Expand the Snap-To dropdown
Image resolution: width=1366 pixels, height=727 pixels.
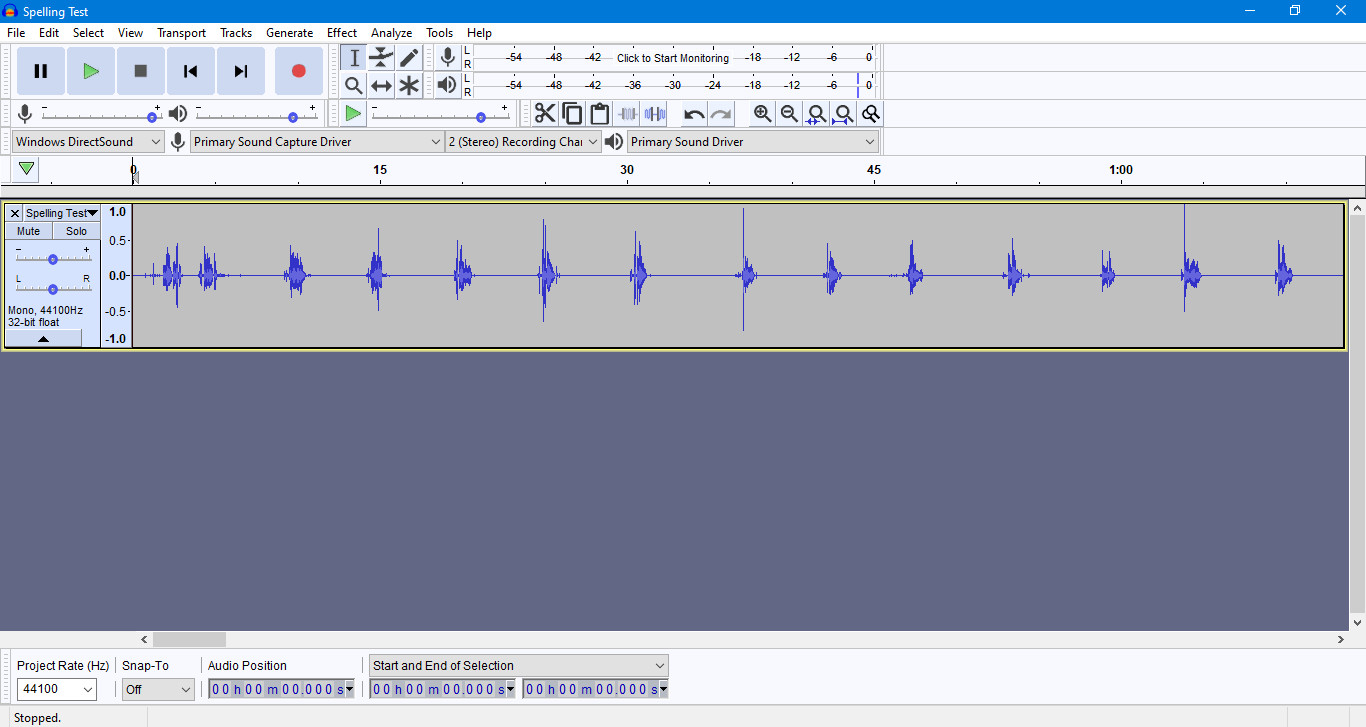coord(158,689)
